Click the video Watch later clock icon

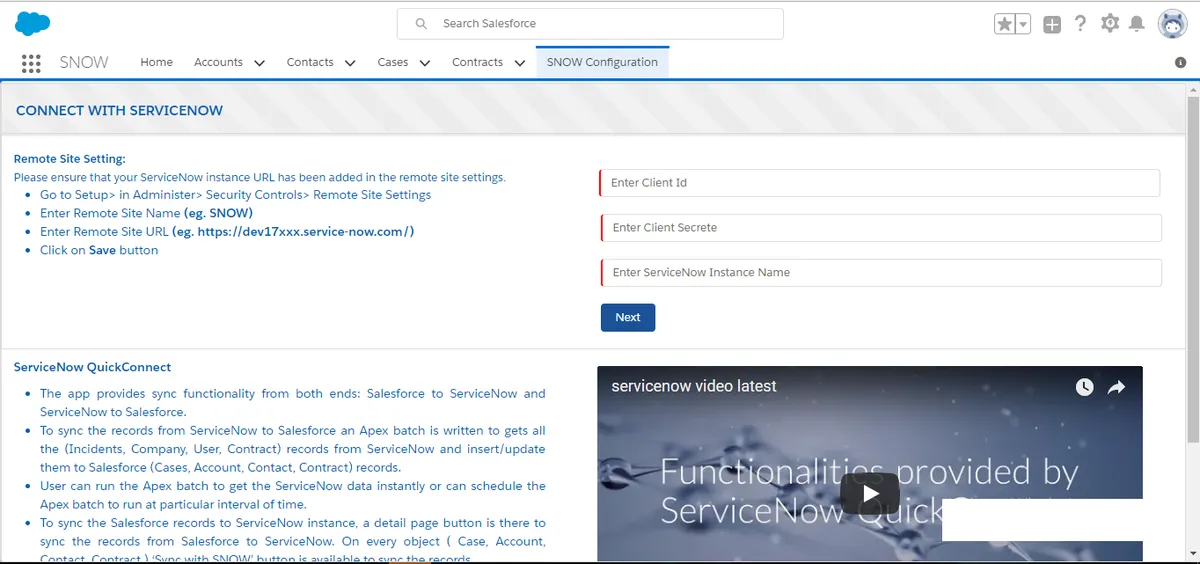pos(1085,387)
